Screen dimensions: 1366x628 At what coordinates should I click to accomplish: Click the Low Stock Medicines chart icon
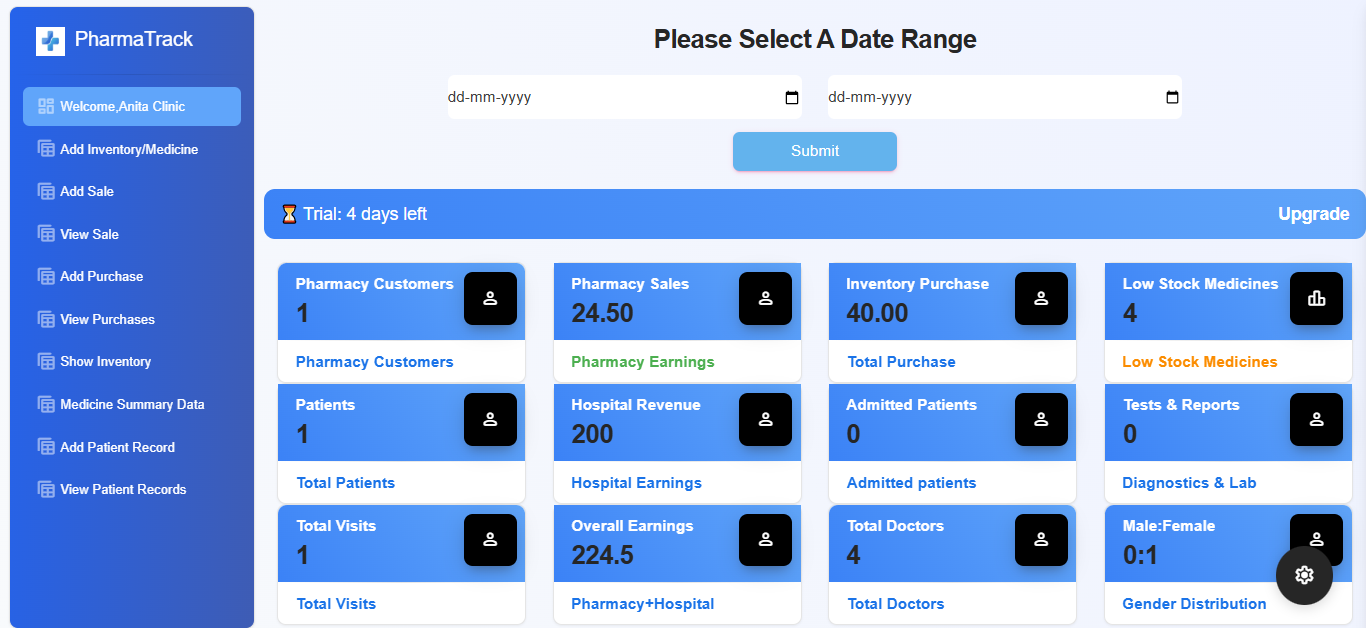click(1316, 298)
